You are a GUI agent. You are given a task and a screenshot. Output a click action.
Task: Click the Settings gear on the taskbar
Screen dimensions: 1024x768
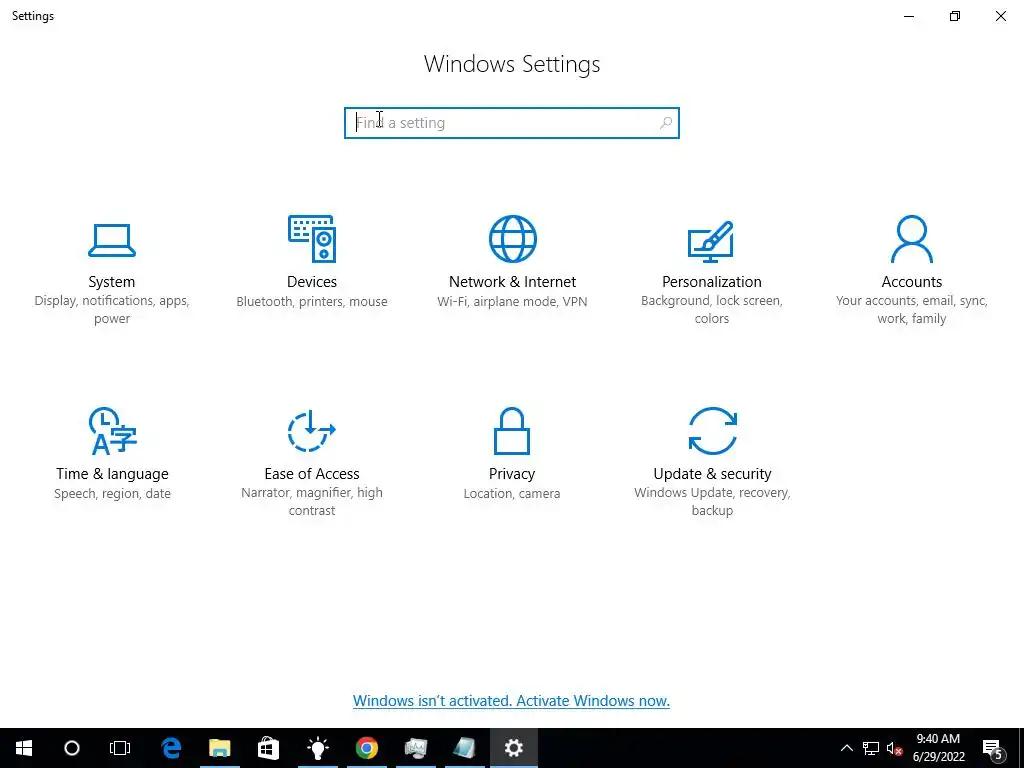(514, 748)
